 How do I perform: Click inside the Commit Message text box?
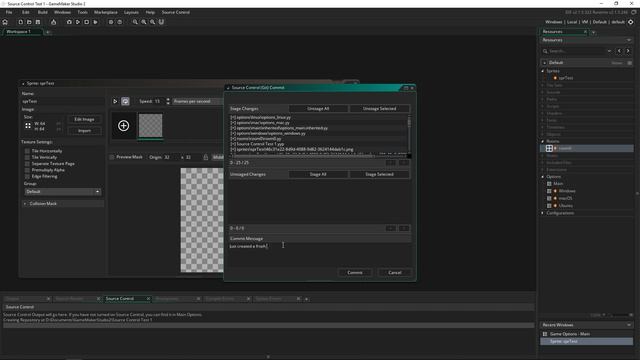pyautogui.click(x=320, y=254)
